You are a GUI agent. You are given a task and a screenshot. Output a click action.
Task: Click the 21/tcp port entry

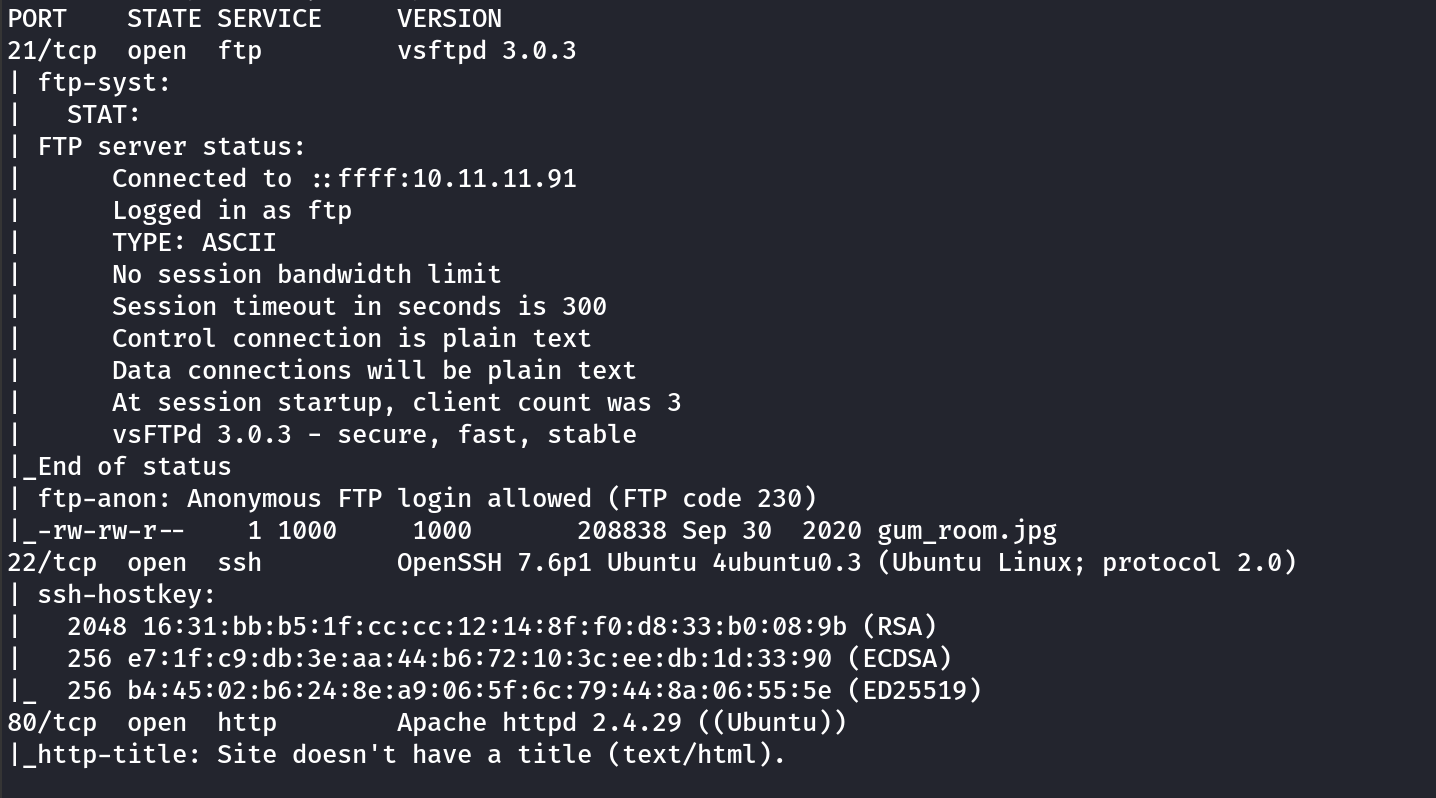[x=52, y=50]
